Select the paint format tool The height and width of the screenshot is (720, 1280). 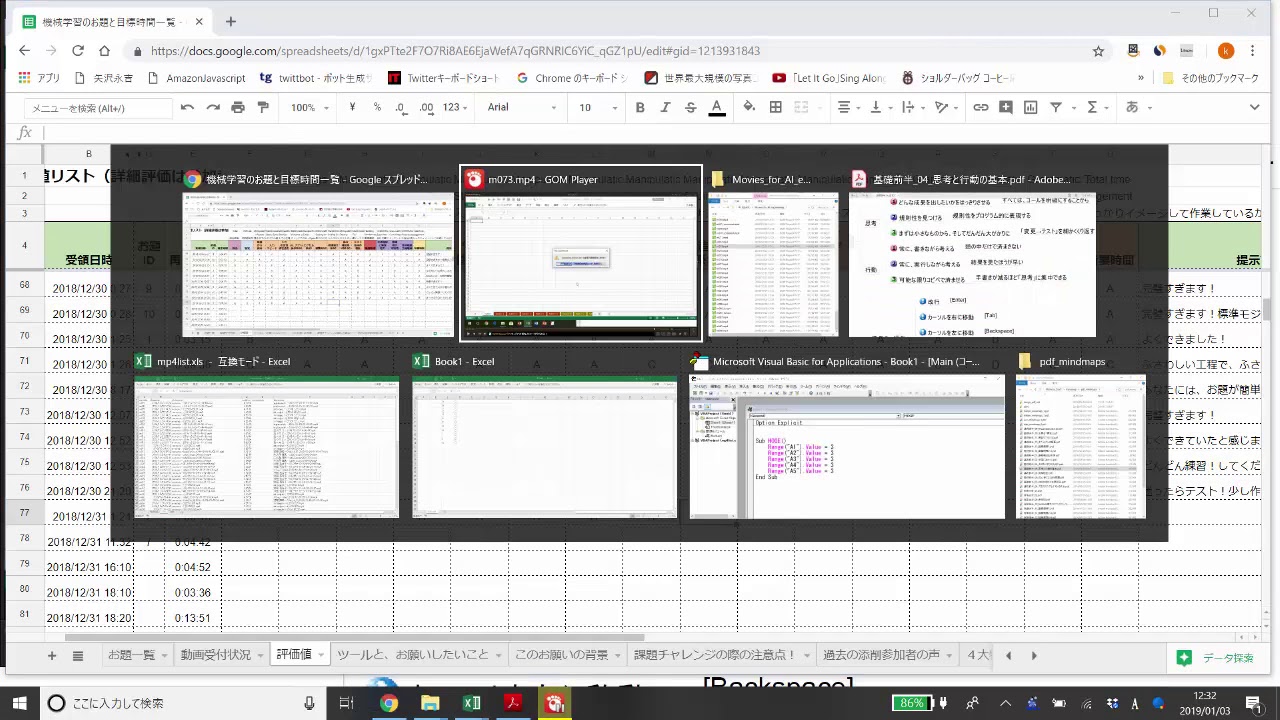point(263,107)
